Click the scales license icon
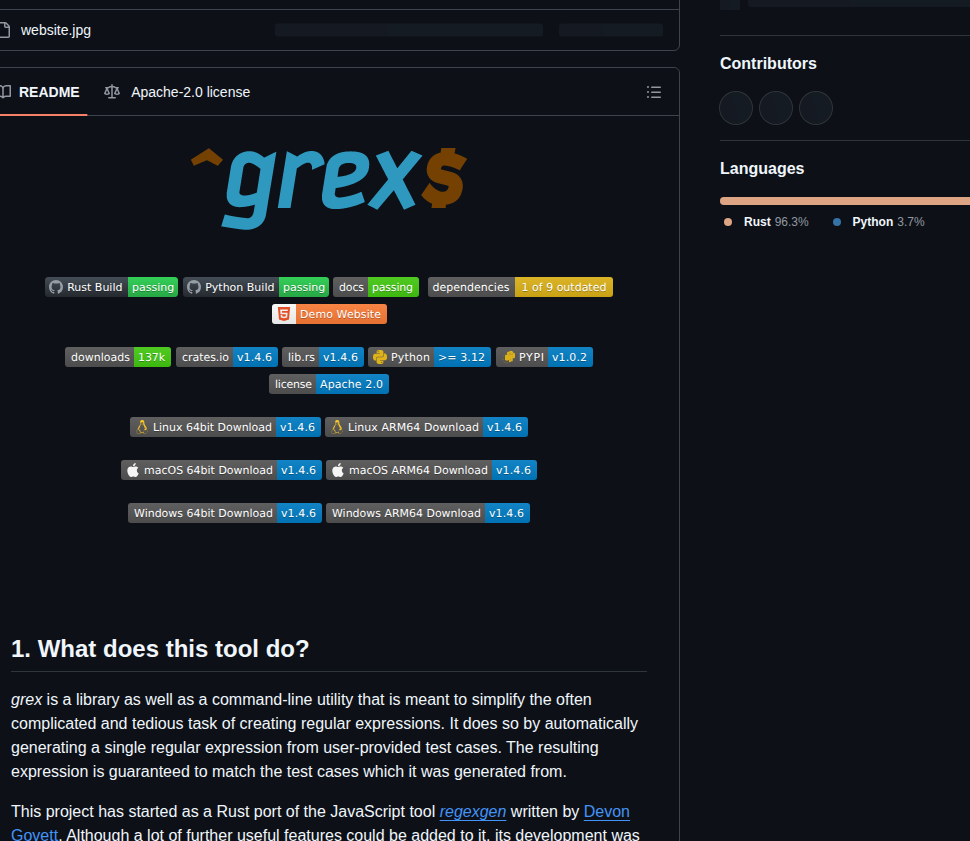 coord(112,92)
